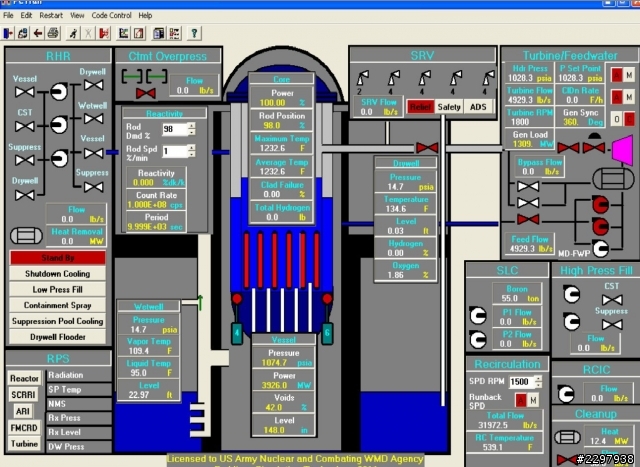This screenshot has width=640, height=467.
Task: Click the exit door toolbar icon
Action: (8, 33)
